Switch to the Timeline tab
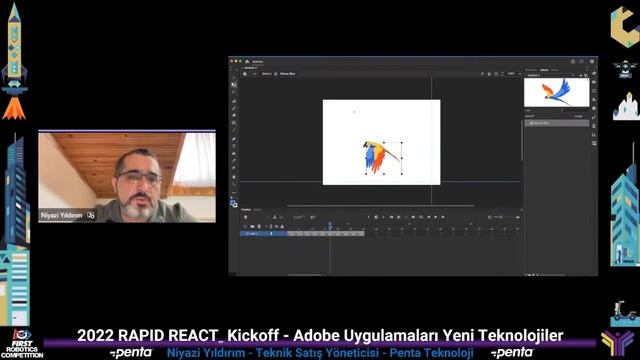 pos(246,209)
